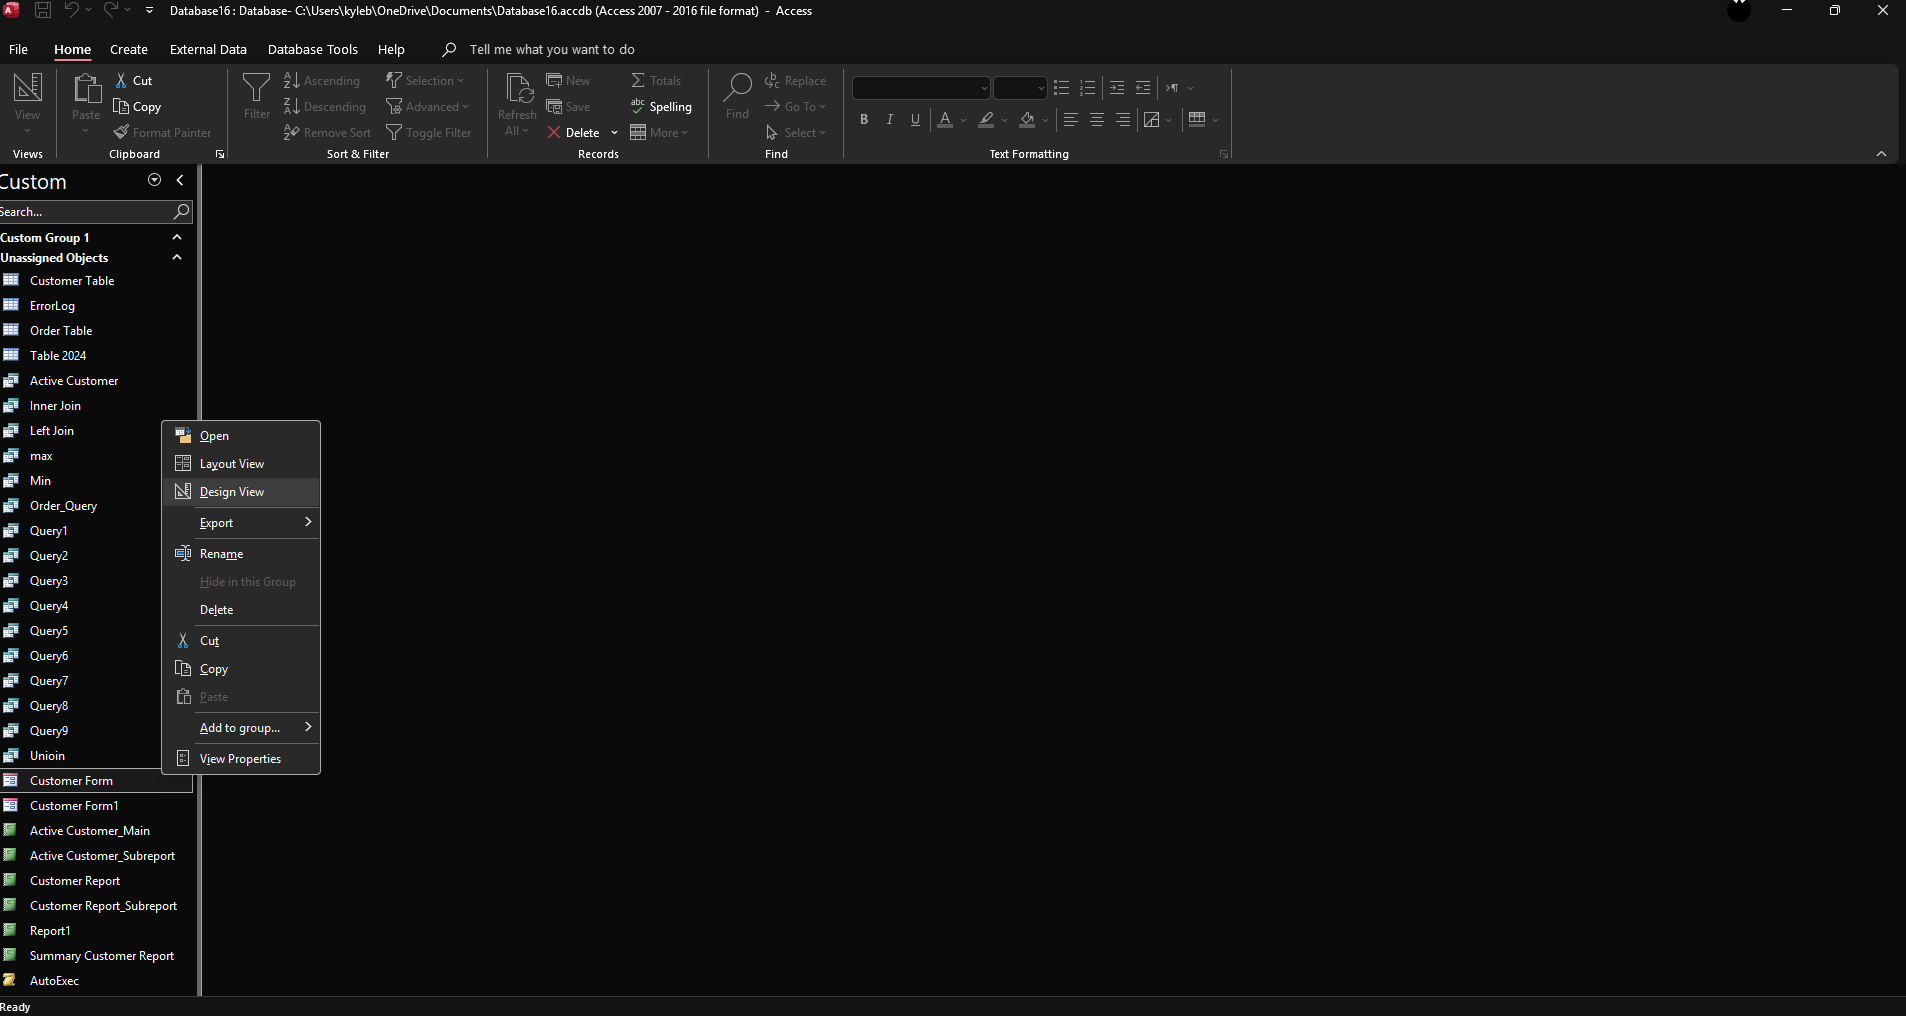
Task: Click the text highlight color button
Action: (986, 120)
